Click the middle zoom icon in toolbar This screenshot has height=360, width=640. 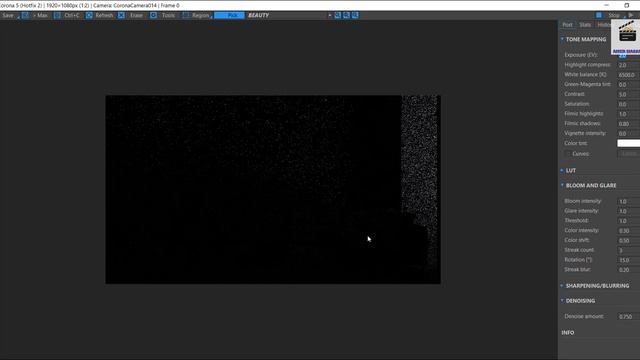coord(347,16)
